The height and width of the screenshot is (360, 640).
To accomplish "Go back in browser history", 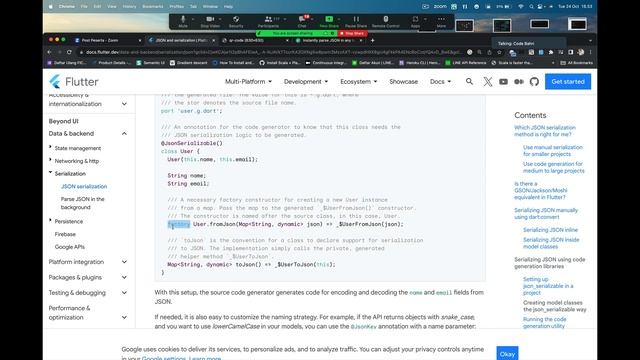I will click(49, 52).
